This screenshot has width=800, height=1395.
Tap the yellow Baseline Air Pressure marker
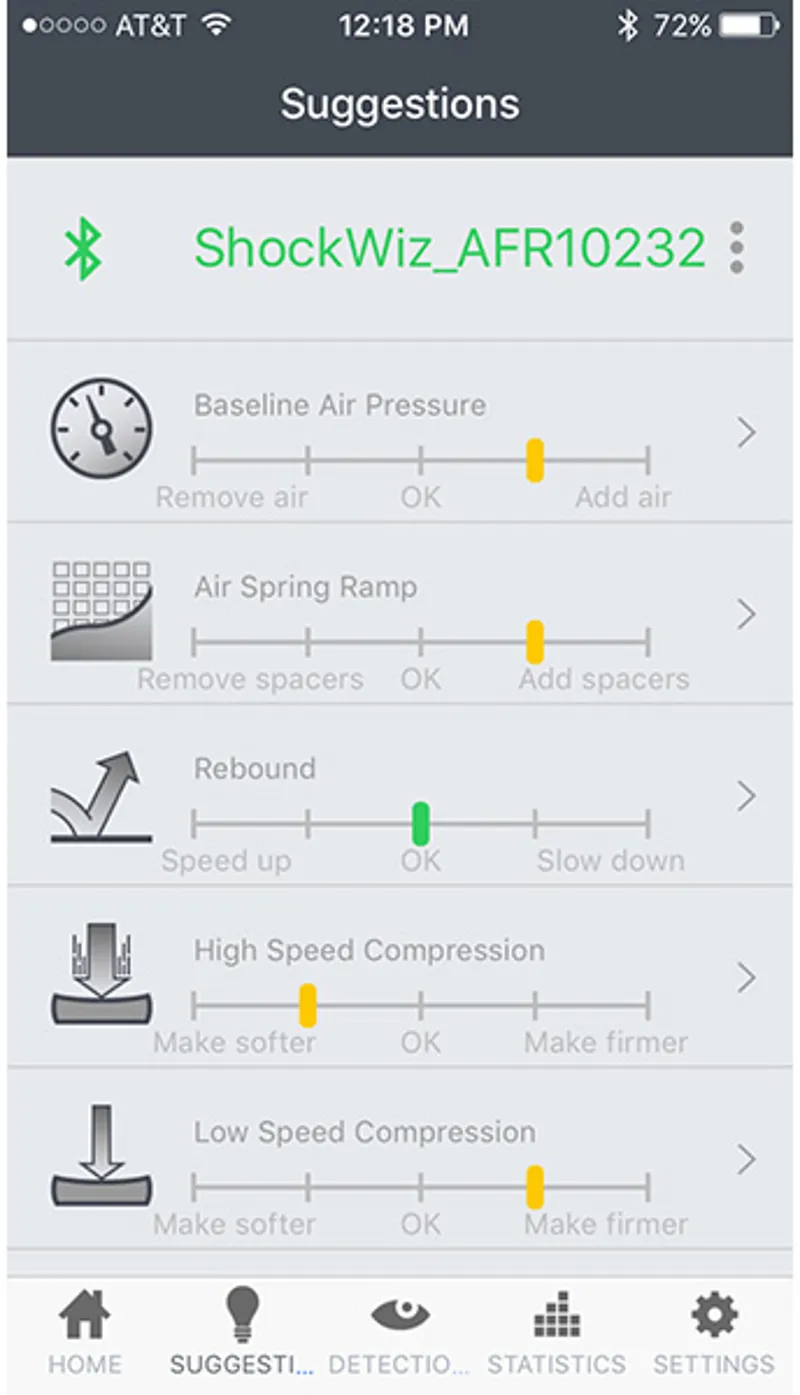pyautogui.click(x=535, y=460)
